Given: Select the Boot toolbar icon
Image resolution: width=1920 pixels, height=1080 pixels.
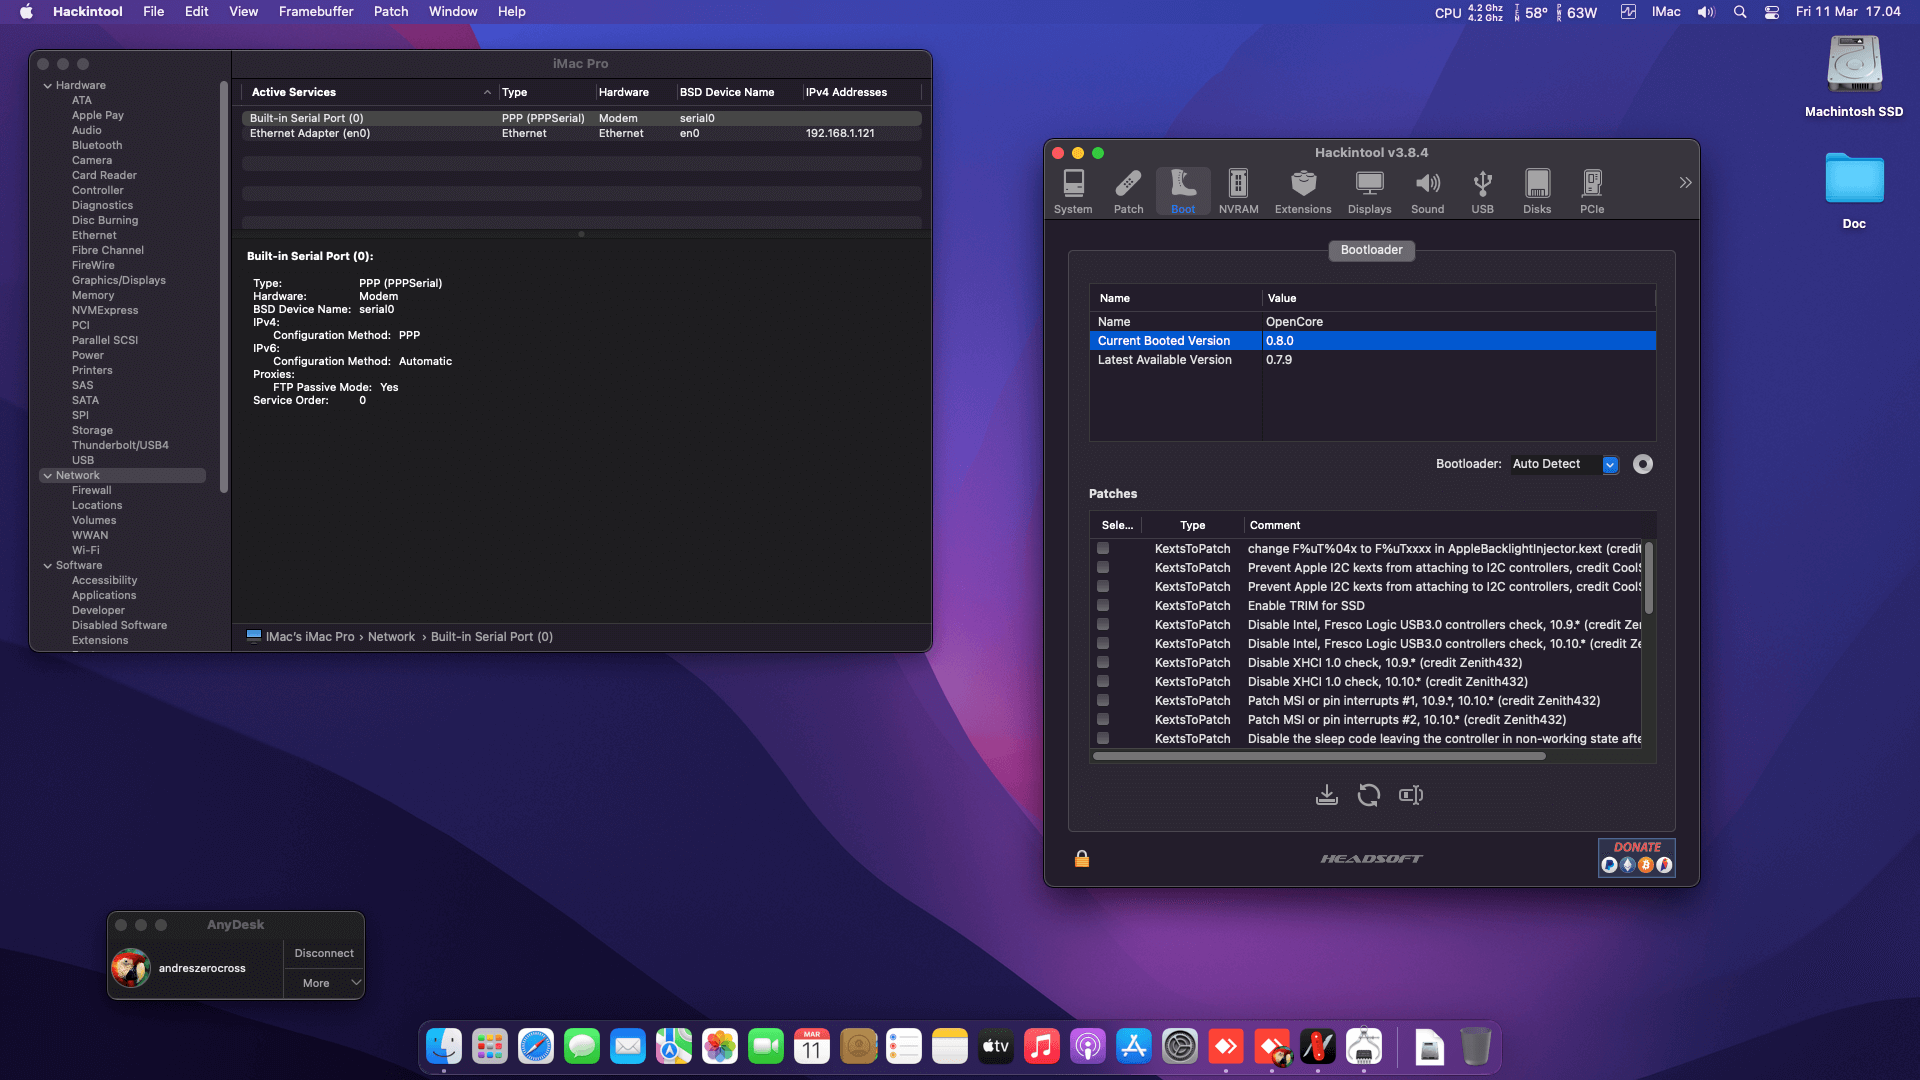Looking at the screenshot, I should pyautogui.click(x=1183, y=191).
